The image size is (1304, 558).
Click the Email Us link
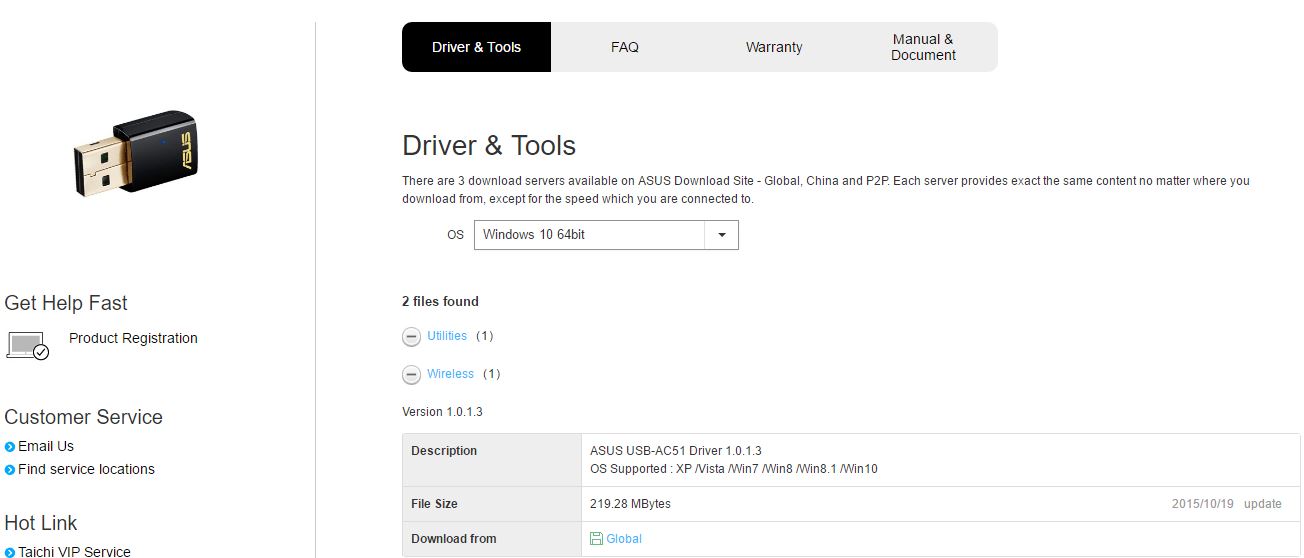coord(46,446)
